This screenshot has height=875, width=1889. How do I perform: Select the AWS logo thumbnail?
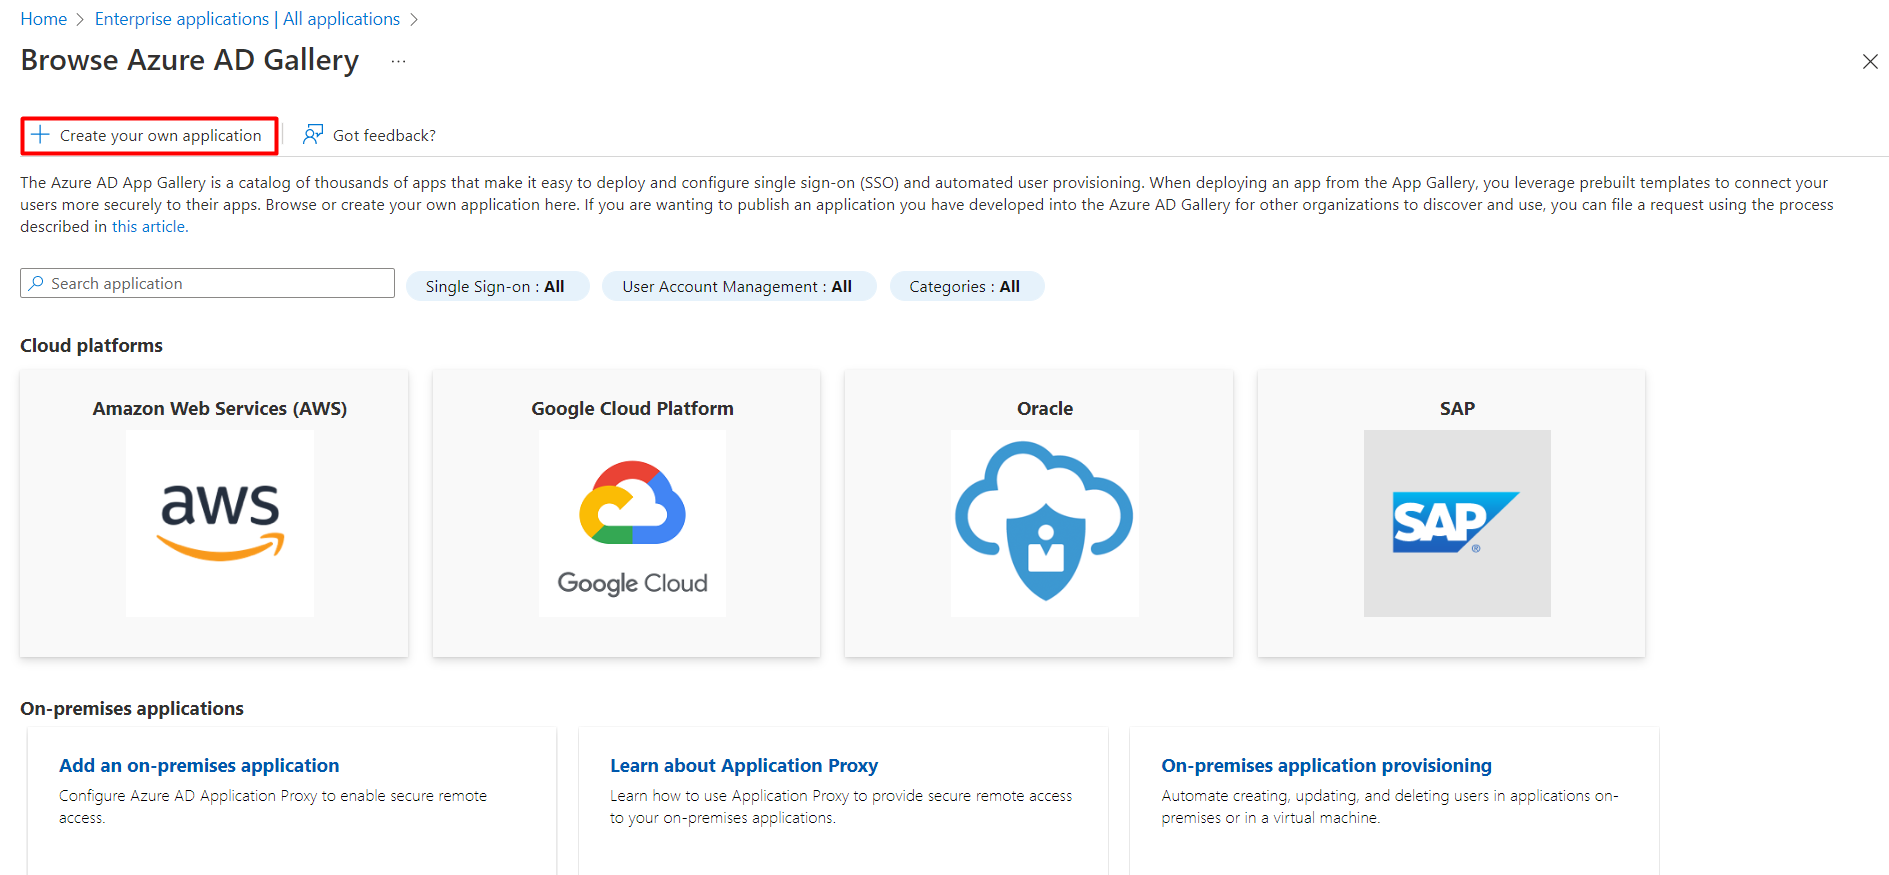[x=220, y=523]
